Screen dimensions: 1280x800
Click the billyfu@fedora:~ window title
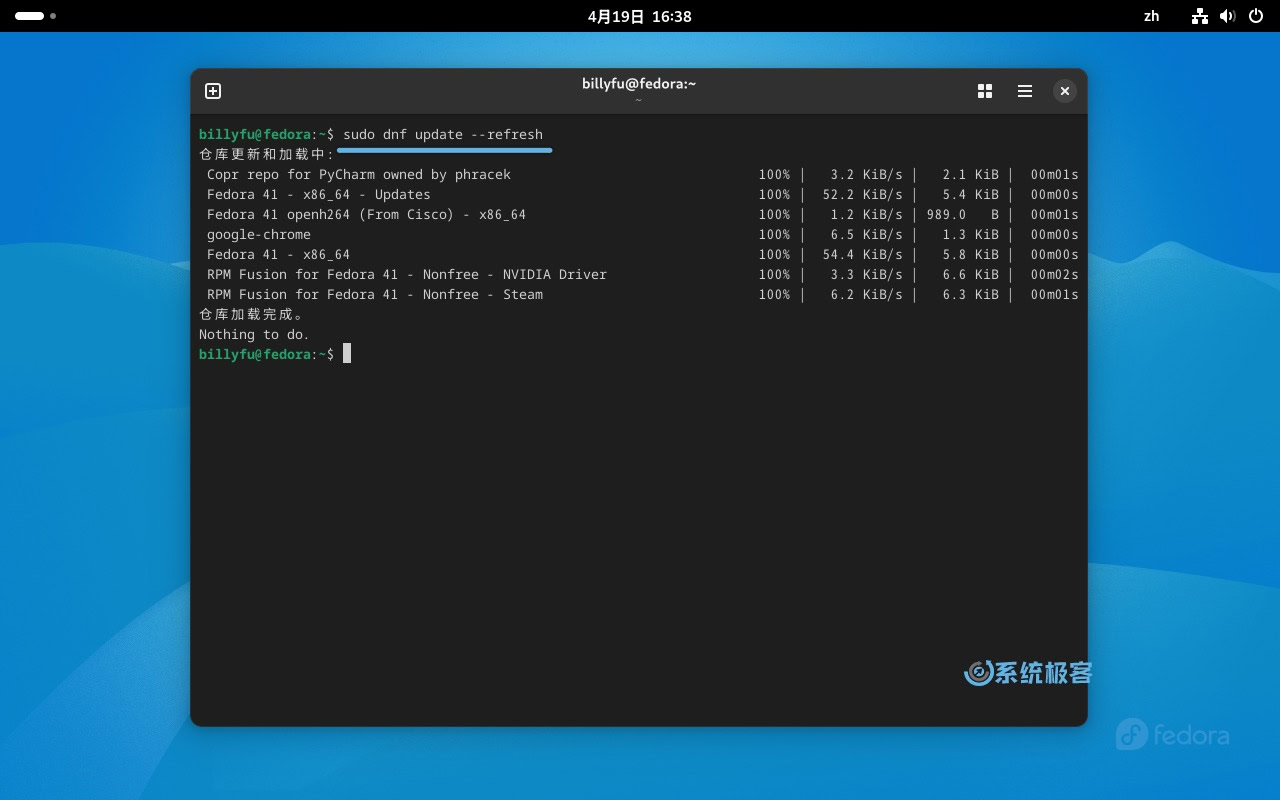tap(639, 84)
